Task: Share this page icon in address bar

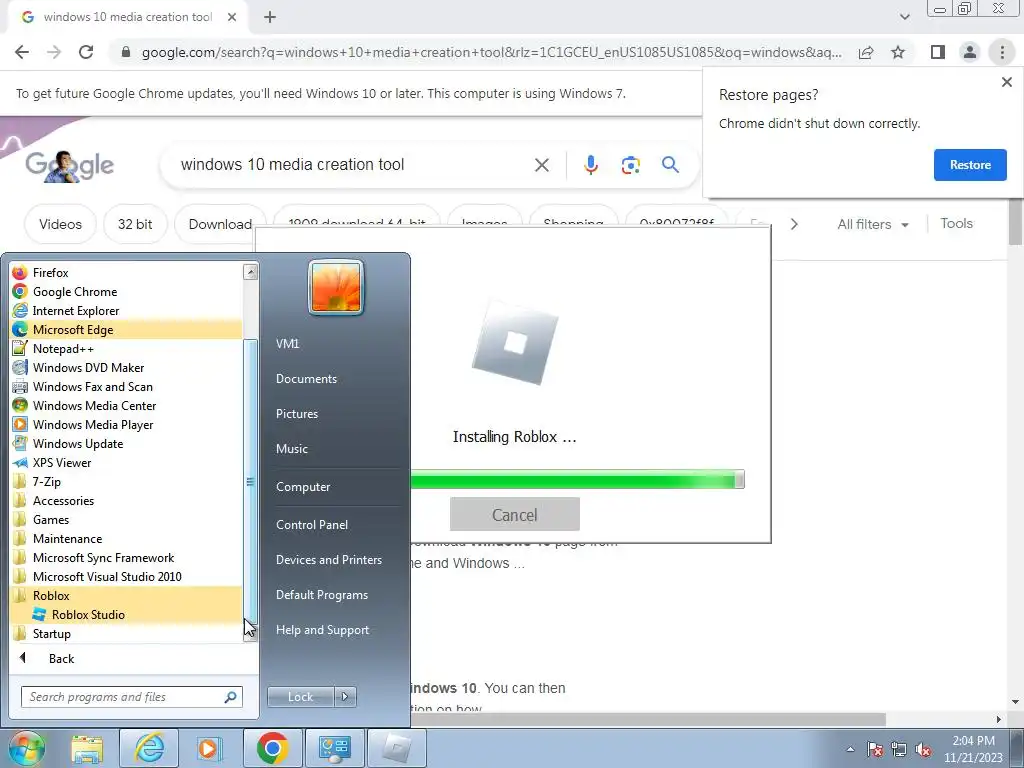Action: point(866,52)
